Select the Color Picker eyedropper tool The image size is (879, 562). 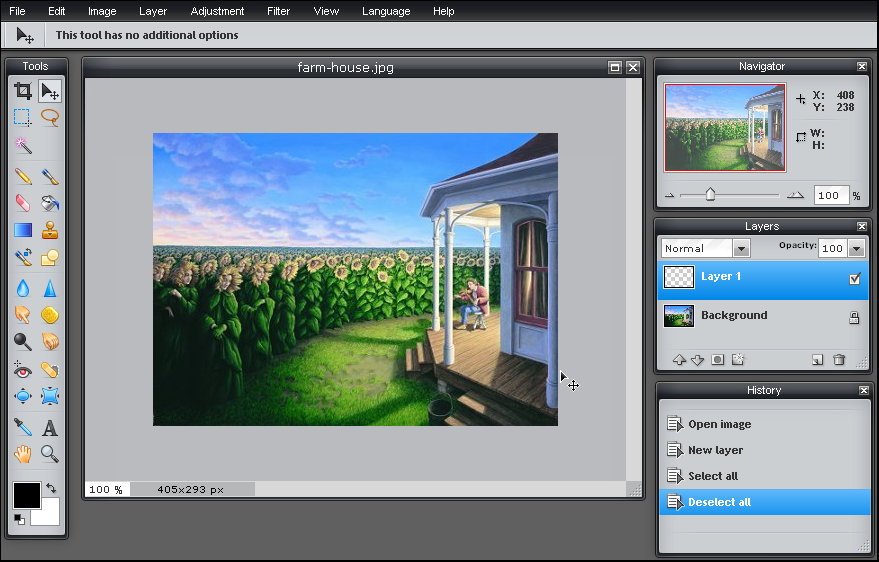point(23,428)
